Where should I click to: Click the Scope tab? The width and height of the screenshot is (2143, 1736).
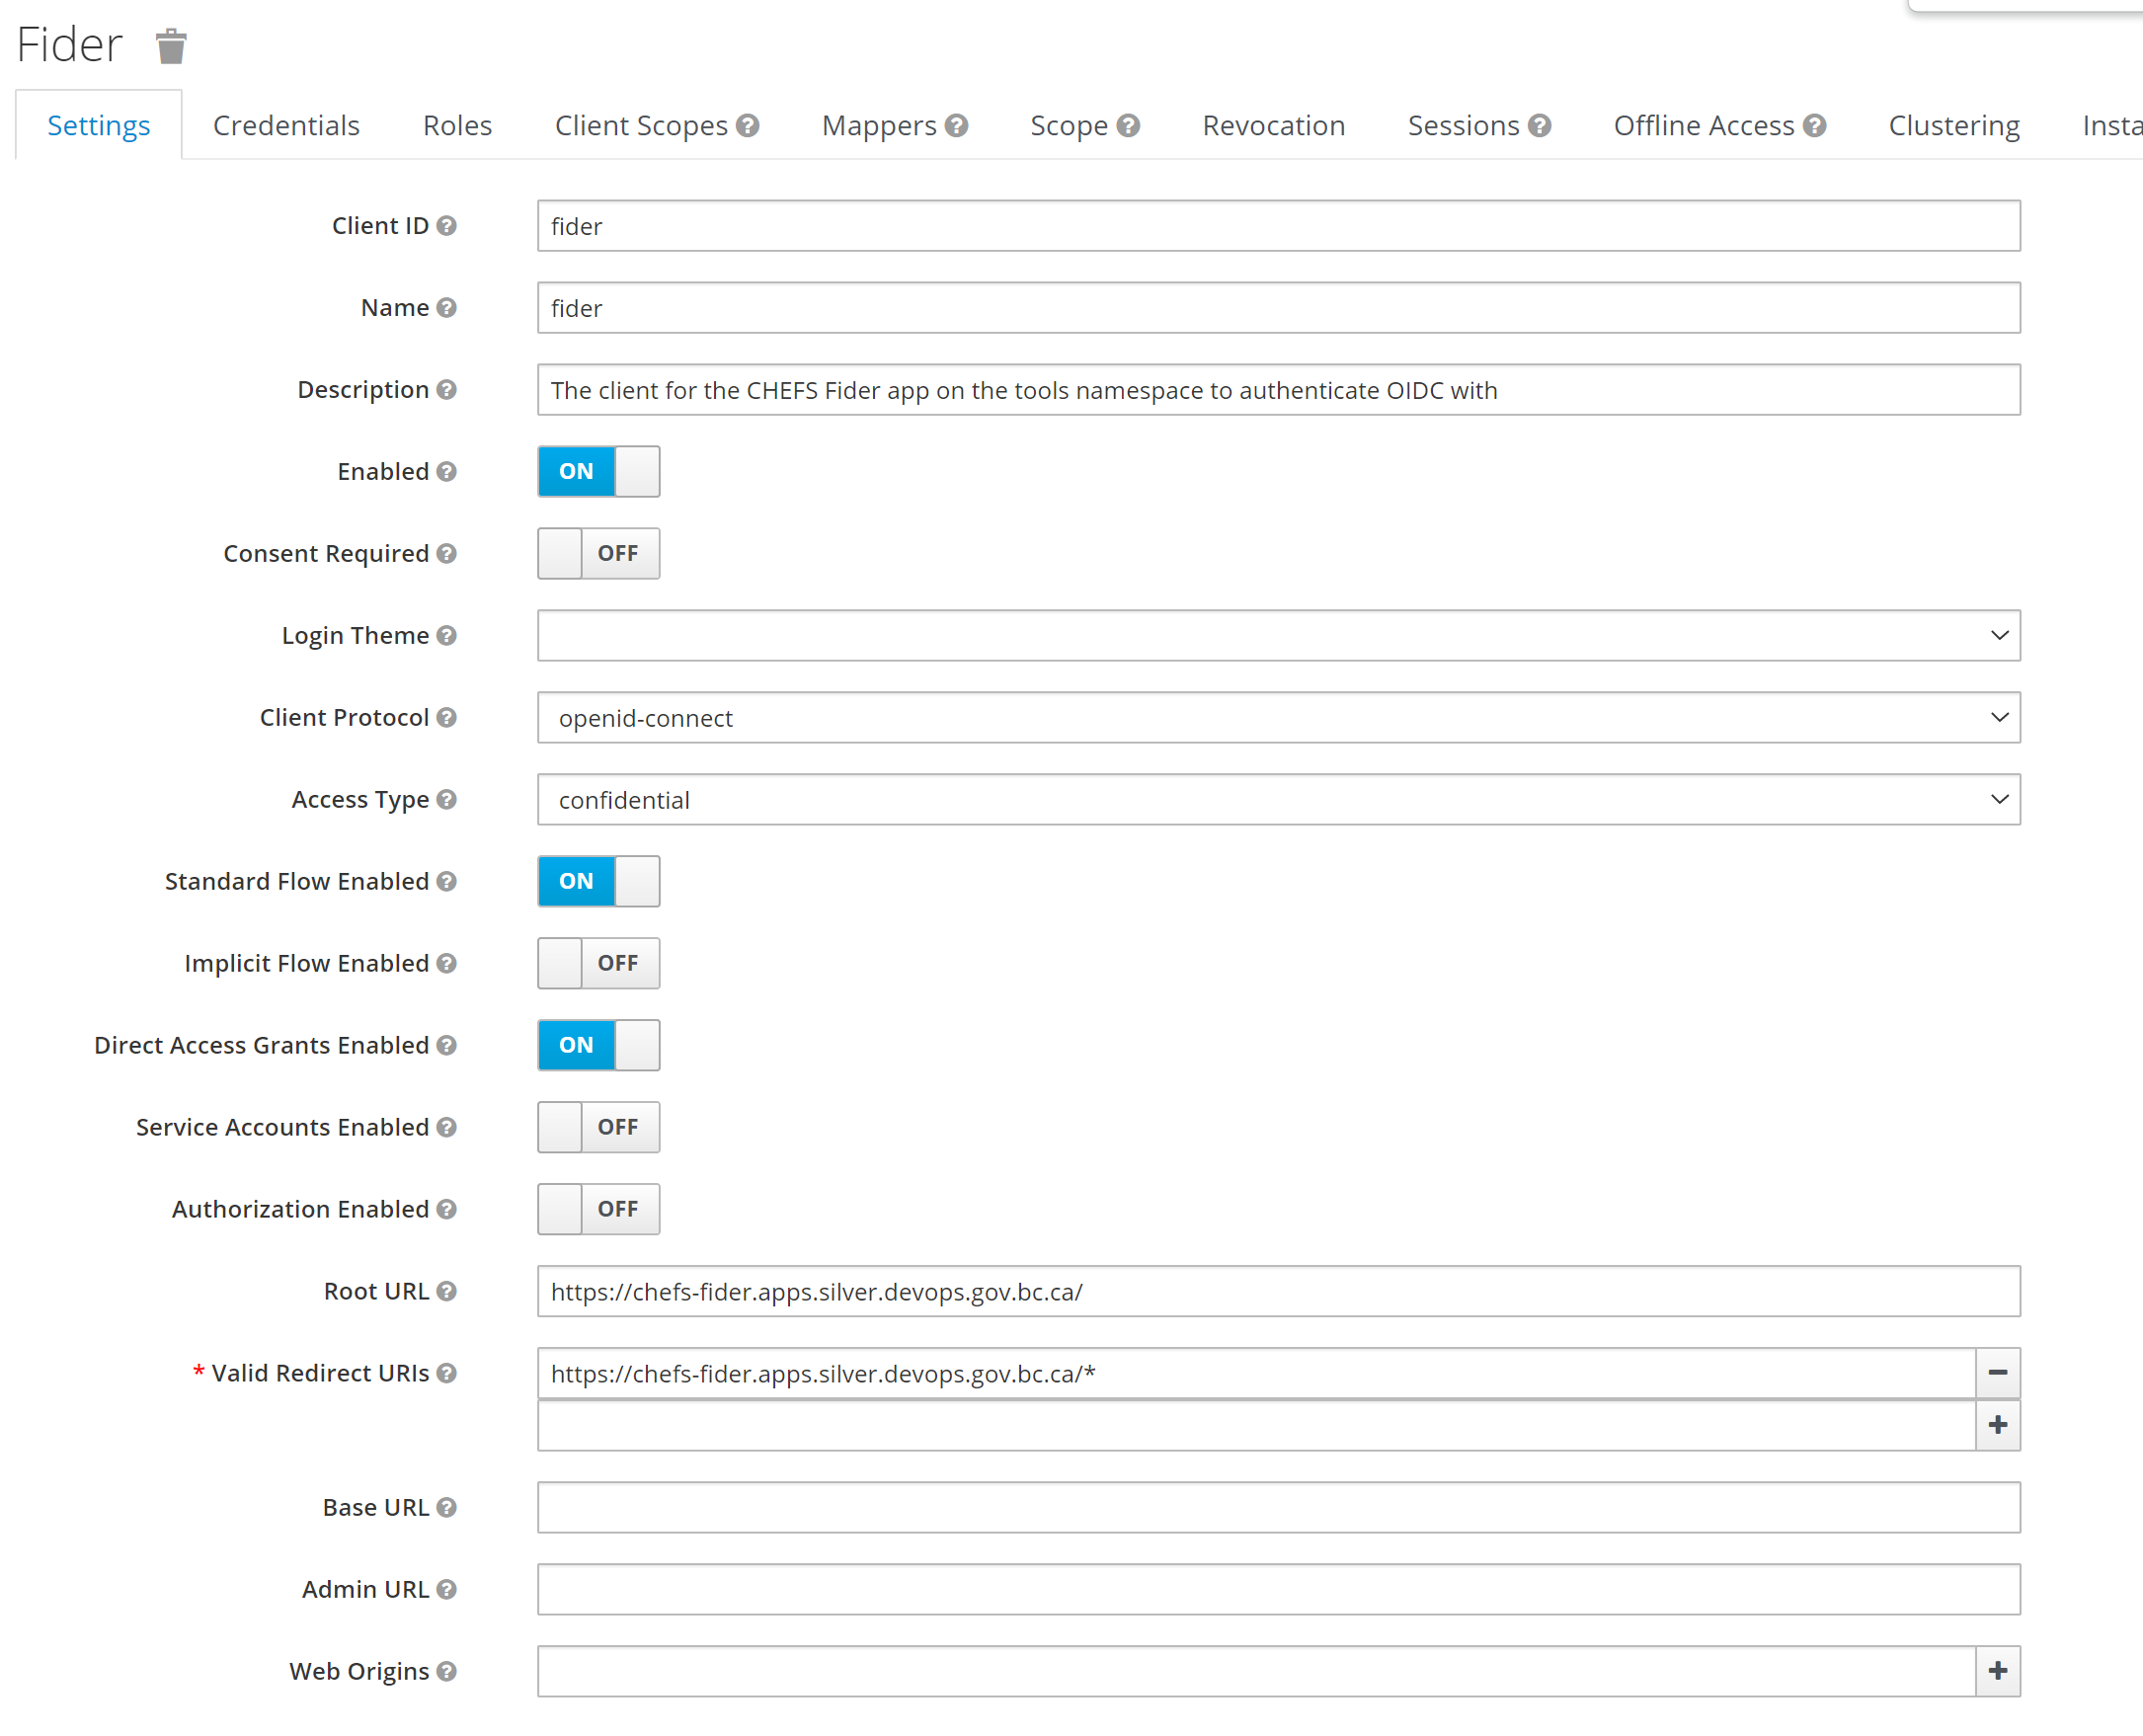coord(1065,125)
